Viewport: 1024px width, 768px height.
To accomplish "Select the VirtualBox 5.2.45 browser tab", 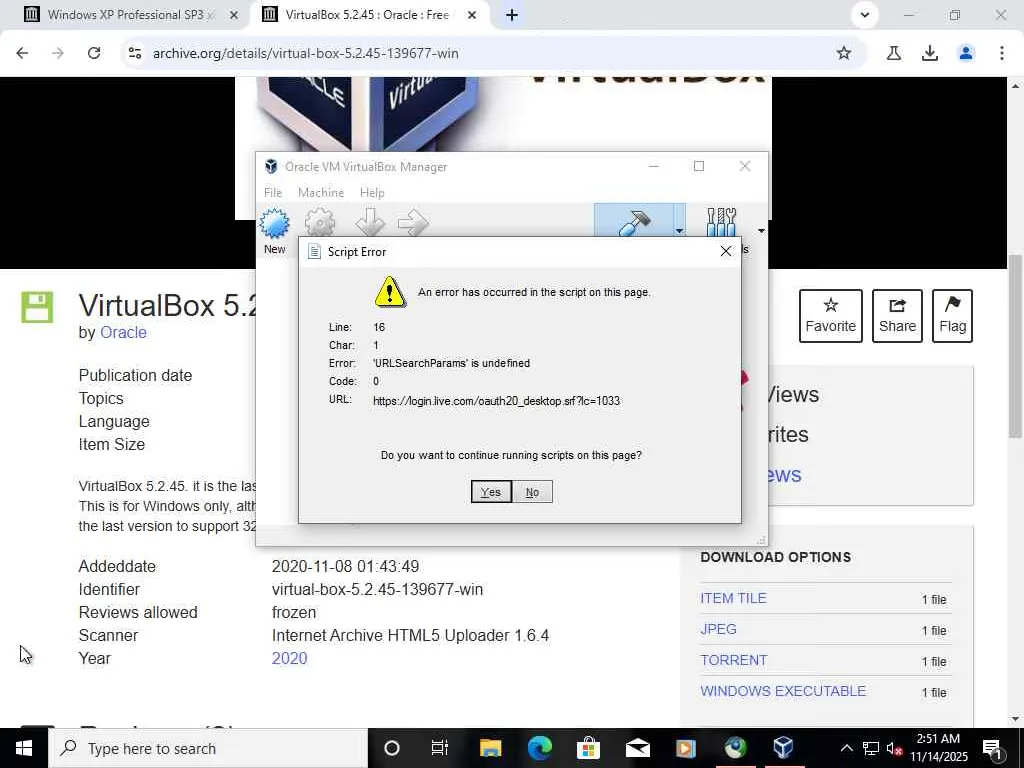I will pyautogui.click(x=368, y=14).
